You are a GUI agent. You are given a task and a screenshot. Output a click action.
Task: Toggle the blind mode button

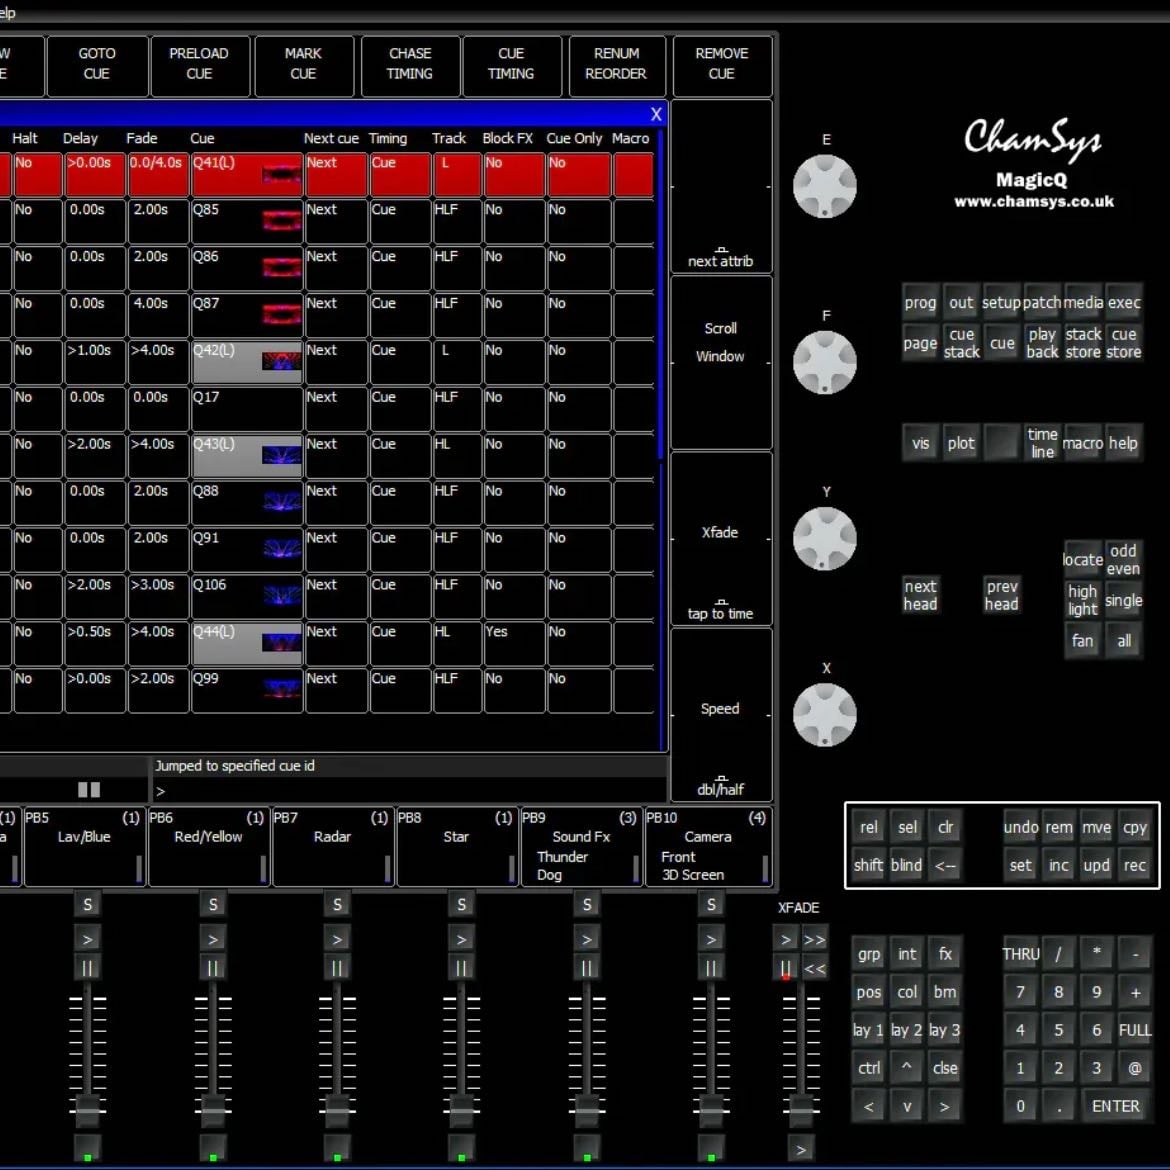(906, 865)
